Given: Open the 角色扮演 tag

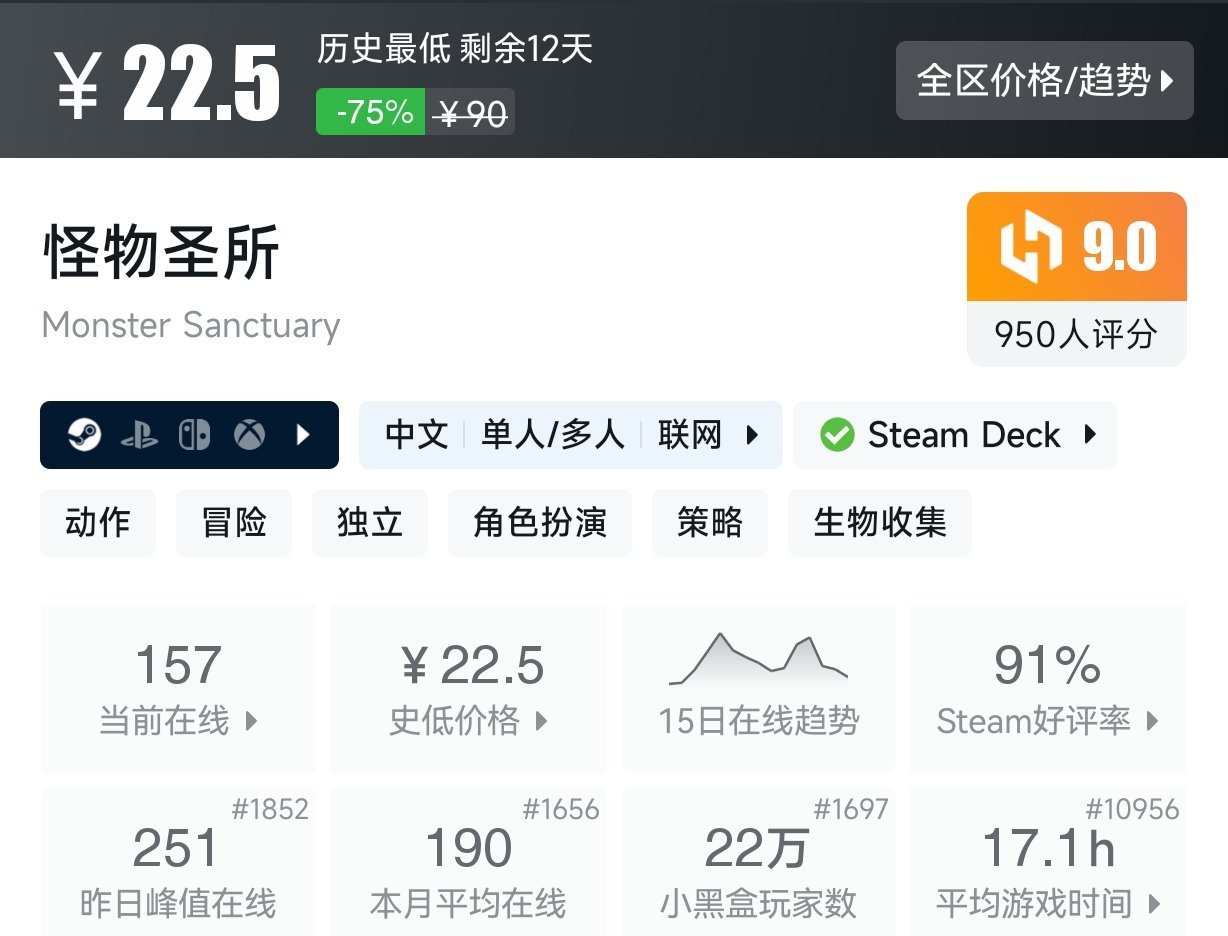Looking at the screenshot, I should 540,522.
